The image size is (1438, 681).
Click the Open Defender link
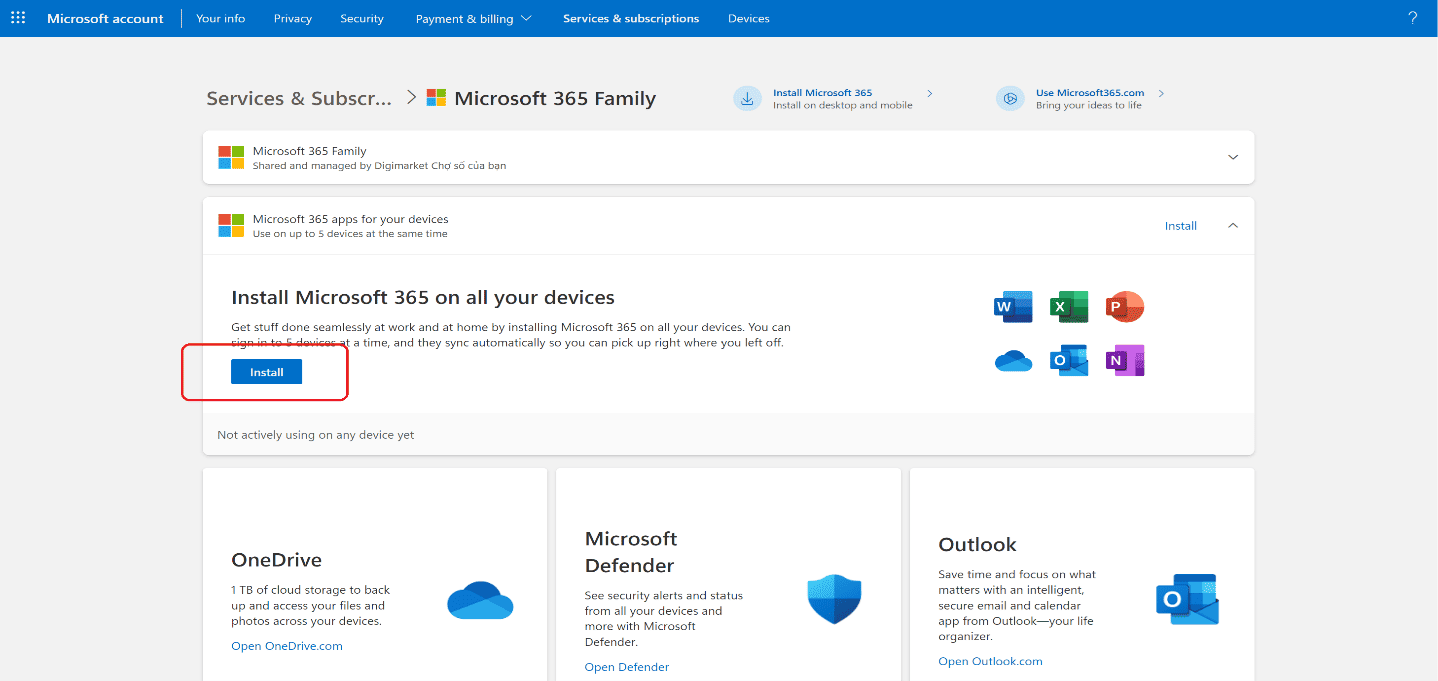coord(627,667)
